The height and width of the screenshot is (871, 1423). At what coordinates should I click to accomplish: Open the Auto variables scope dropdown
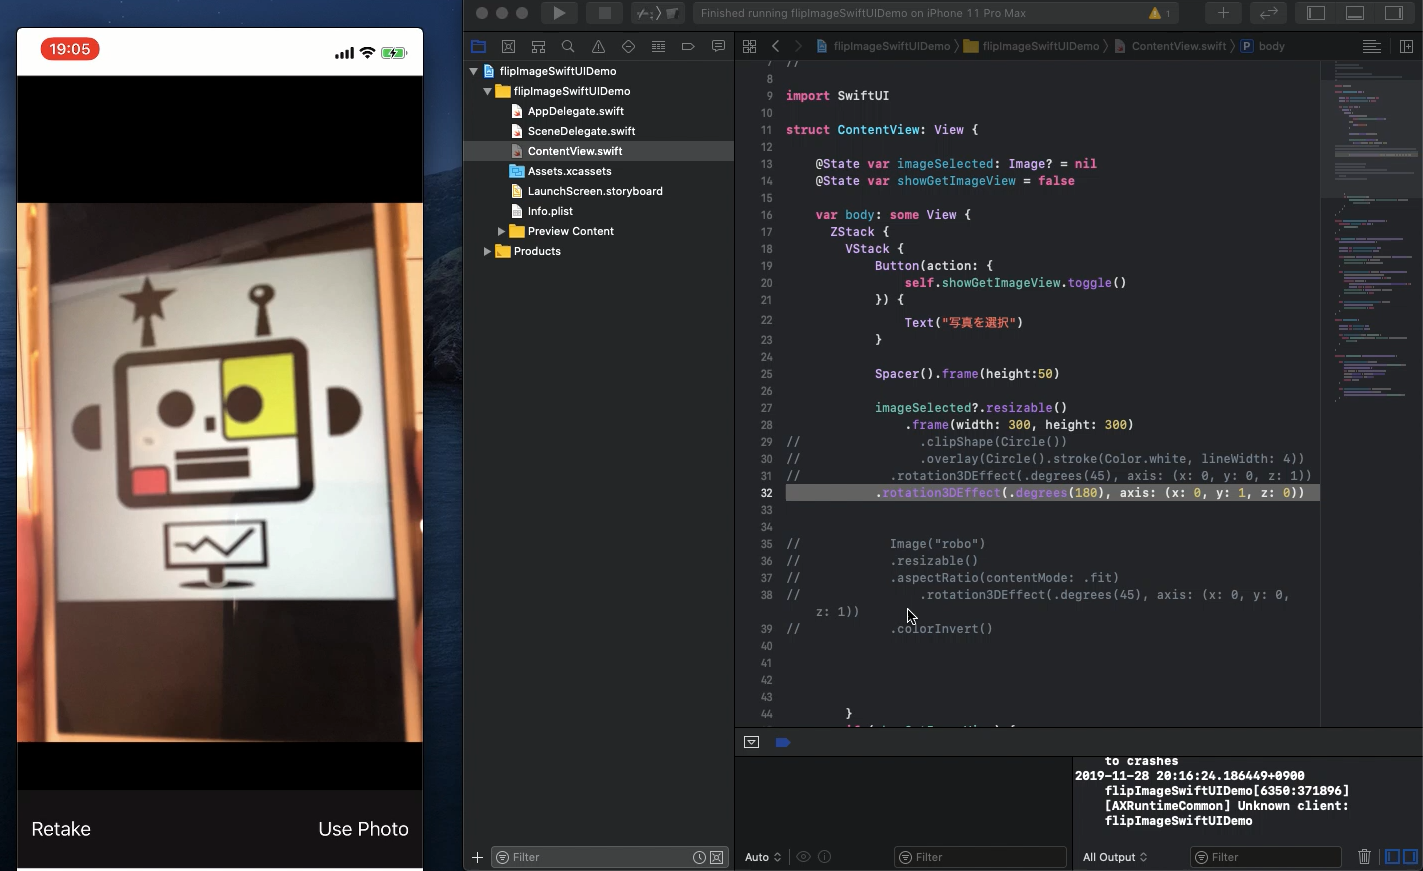[763, 857]
